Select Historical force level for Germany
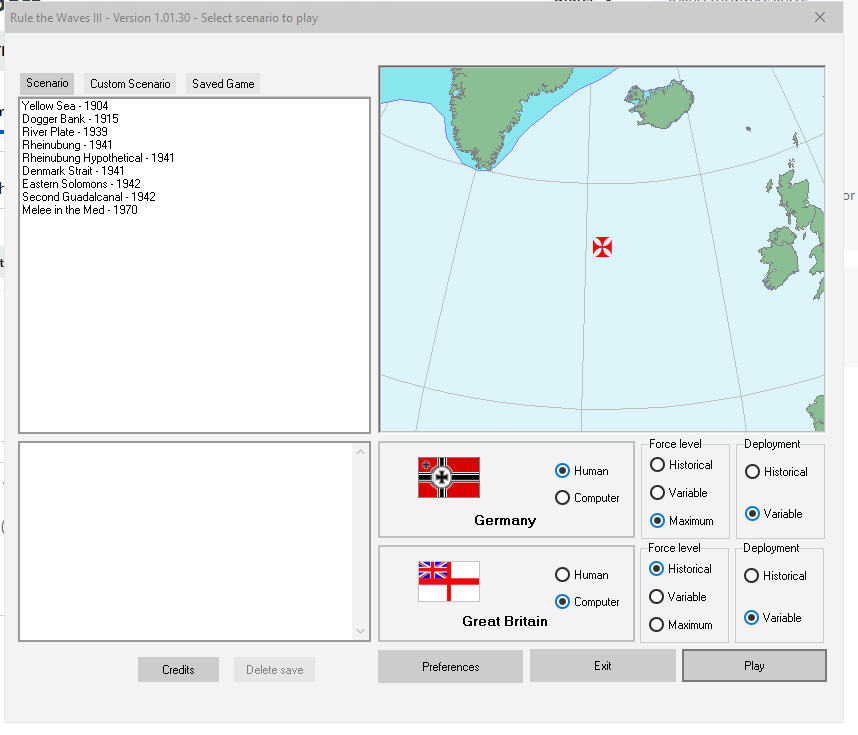The height and width of the screenshot is (735, 858). (681, 465)
